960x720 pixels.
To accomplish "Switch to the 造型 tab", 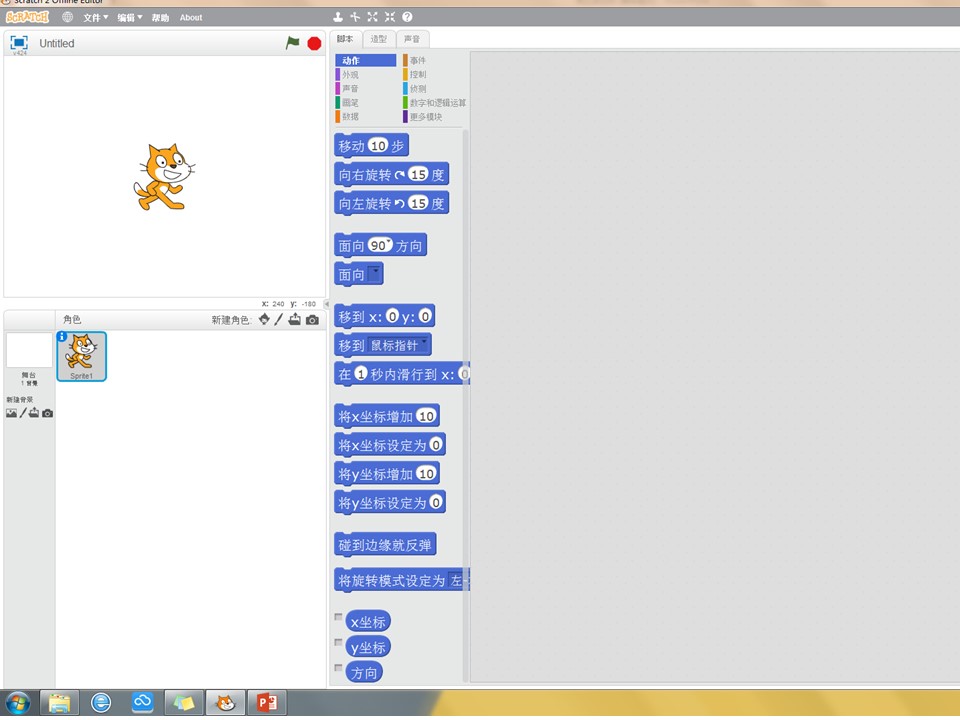I will [378, 39].
